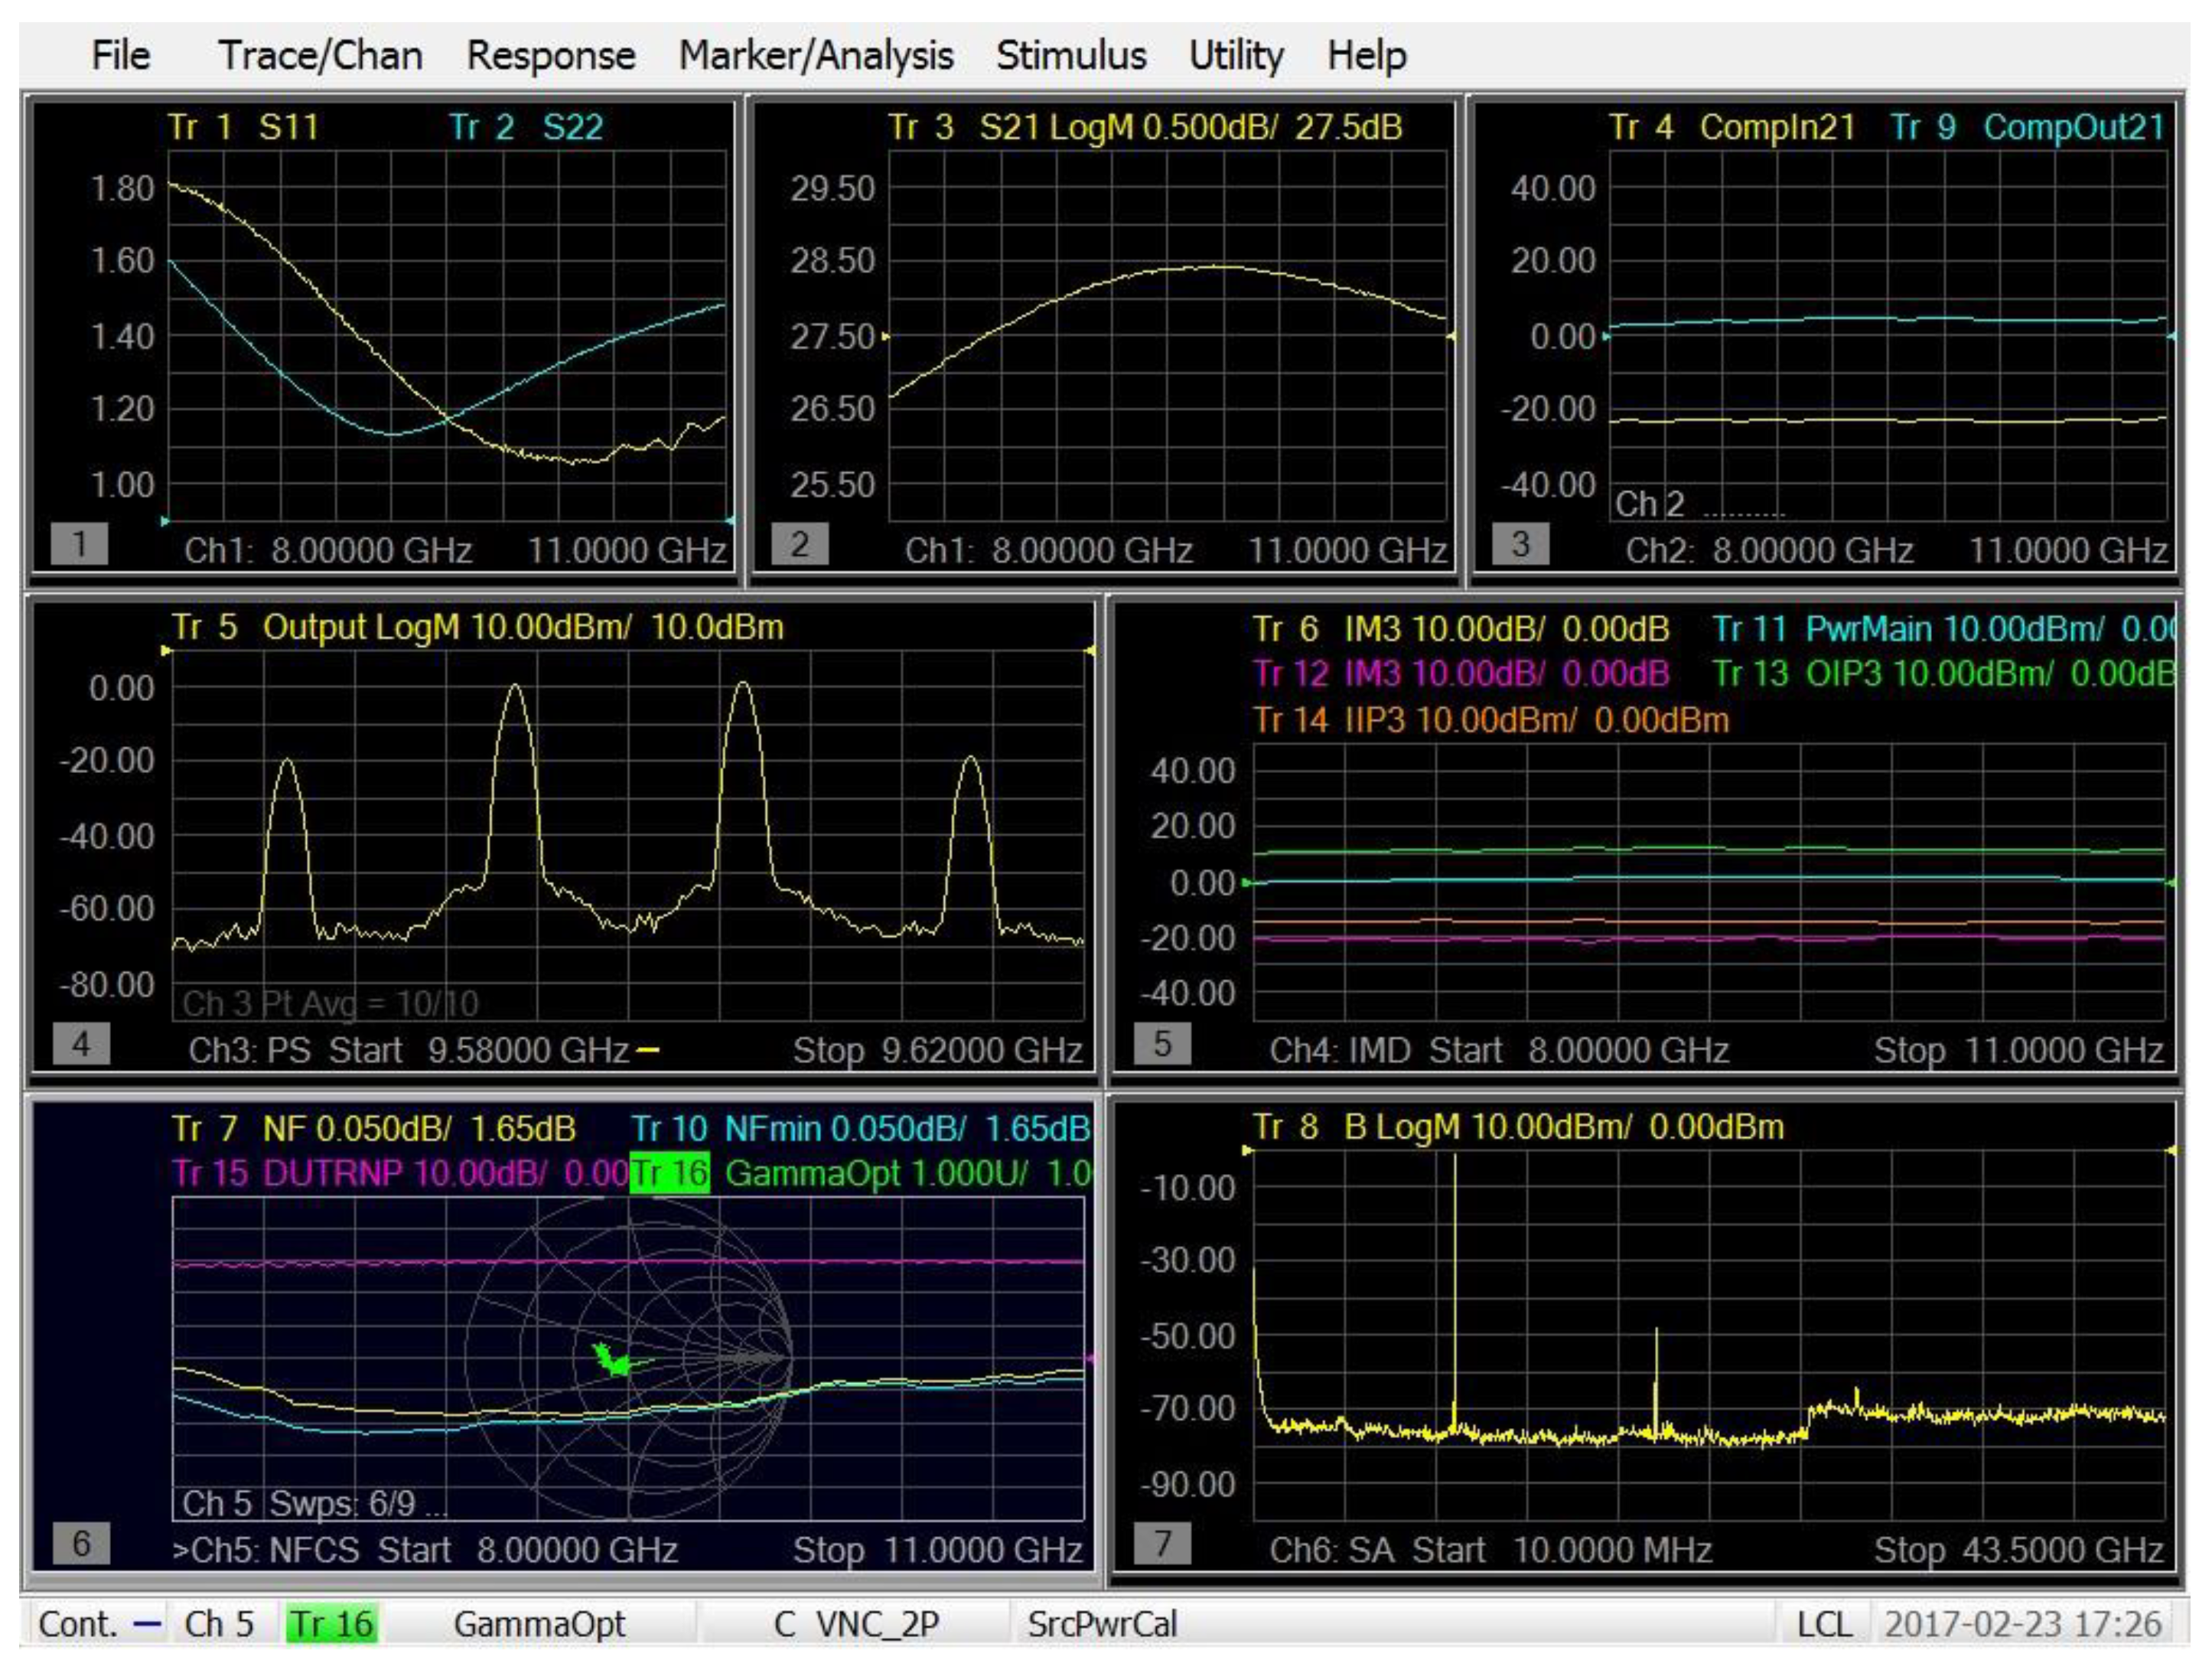Select window number 1 badge

pos(79,544)
